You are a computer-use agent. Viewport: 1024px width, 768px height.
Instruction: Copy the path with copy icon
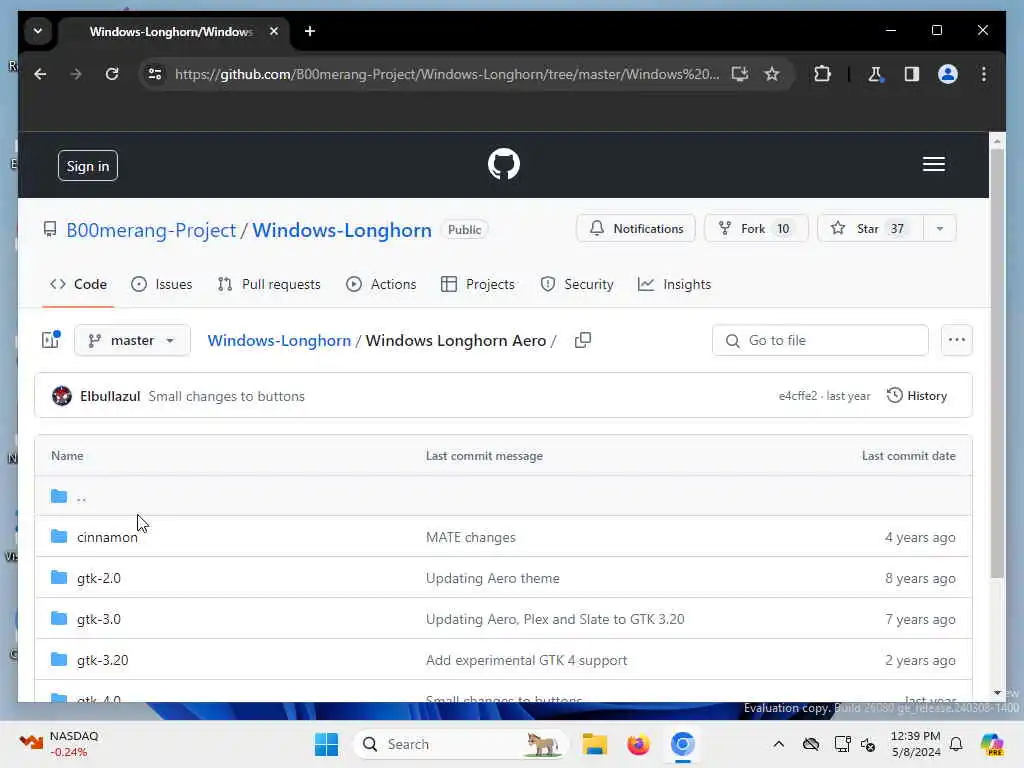[583, 340]
